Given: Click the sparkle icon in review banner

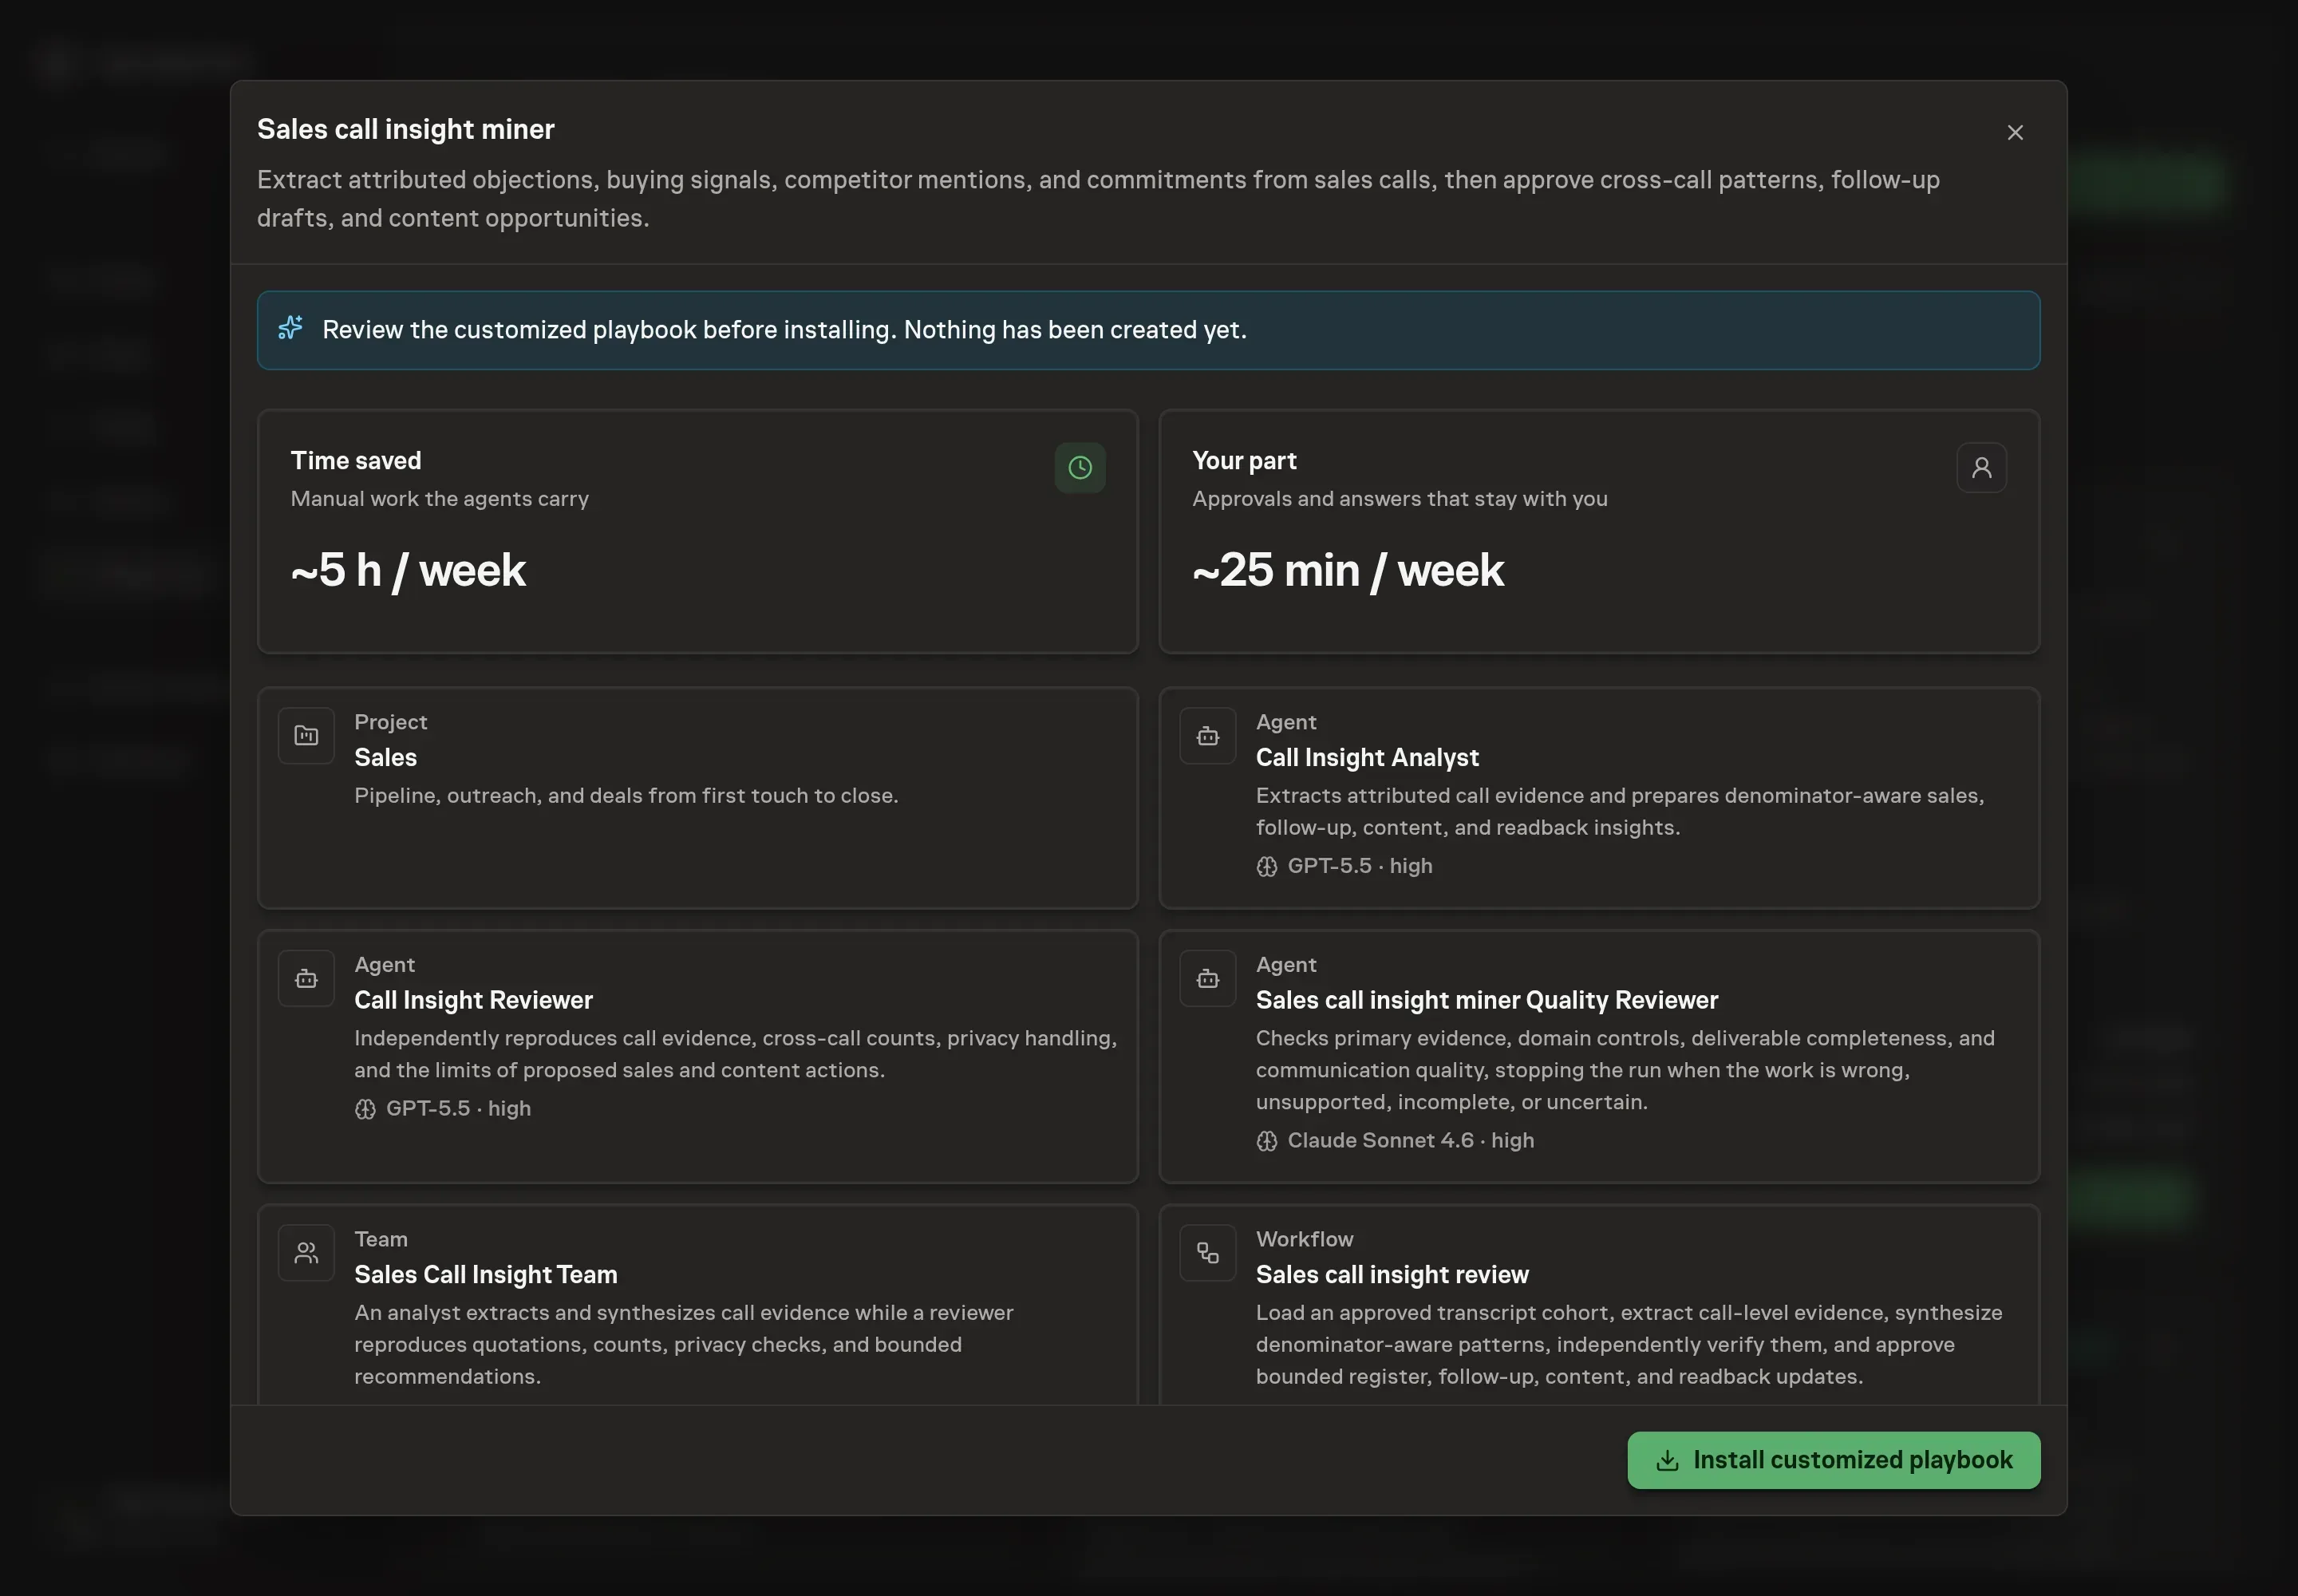Looking at the screenshot, I should (290, 328).
